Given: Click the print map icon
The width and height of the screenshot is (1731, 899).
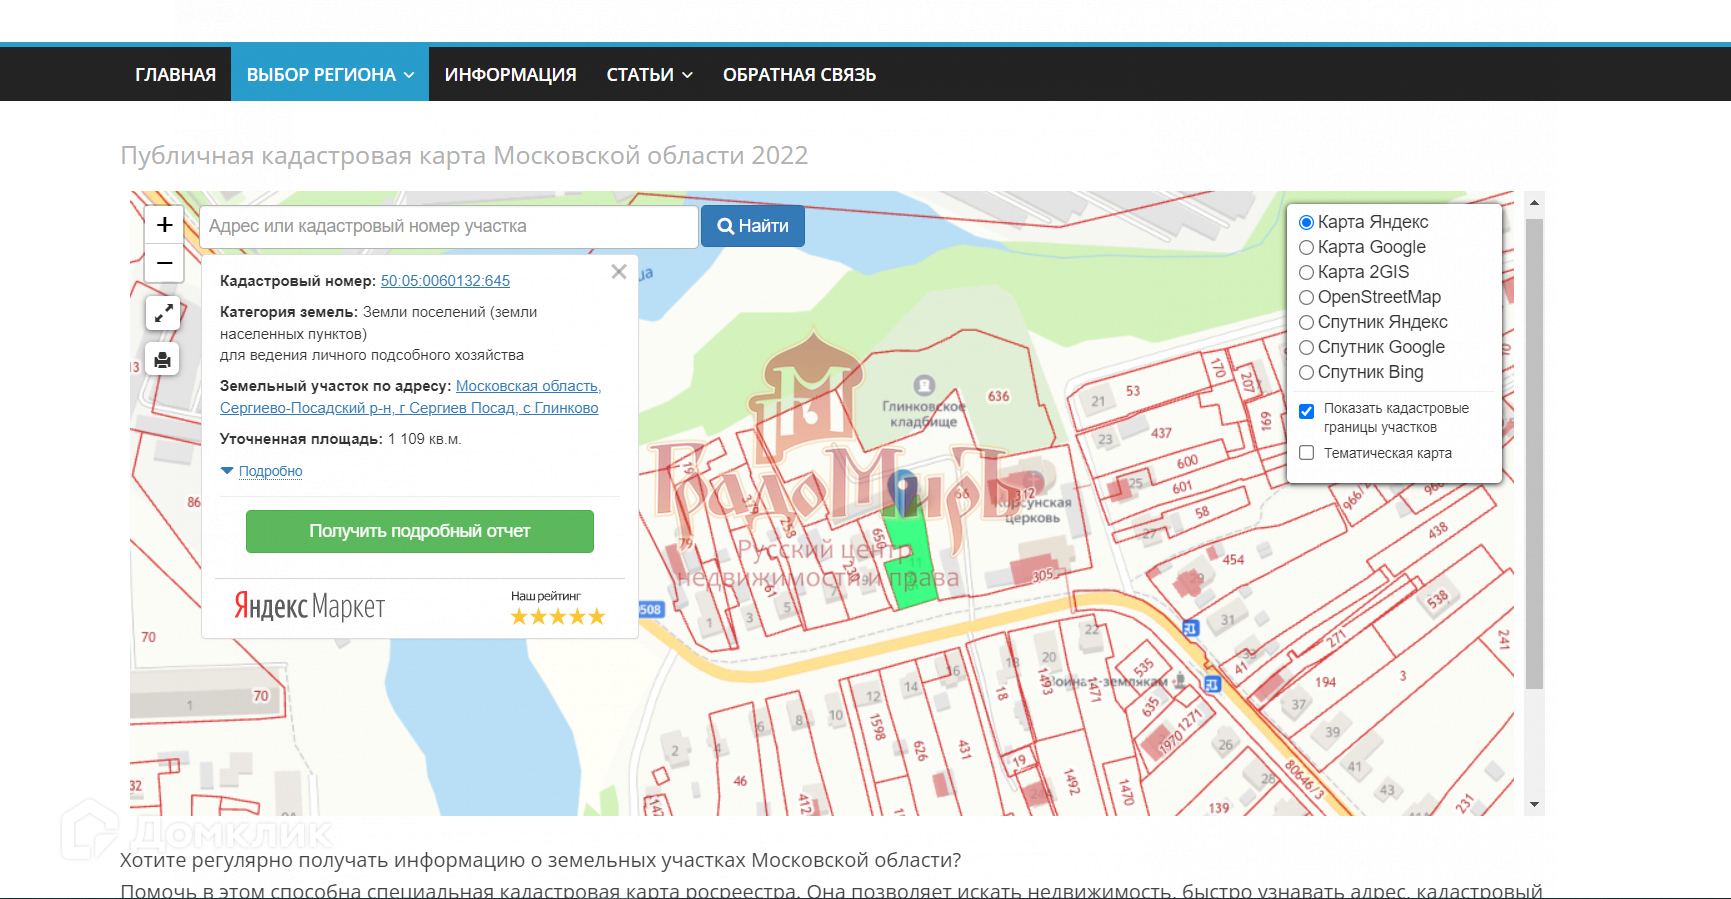Looking at the screenshot, I should 163,359.
